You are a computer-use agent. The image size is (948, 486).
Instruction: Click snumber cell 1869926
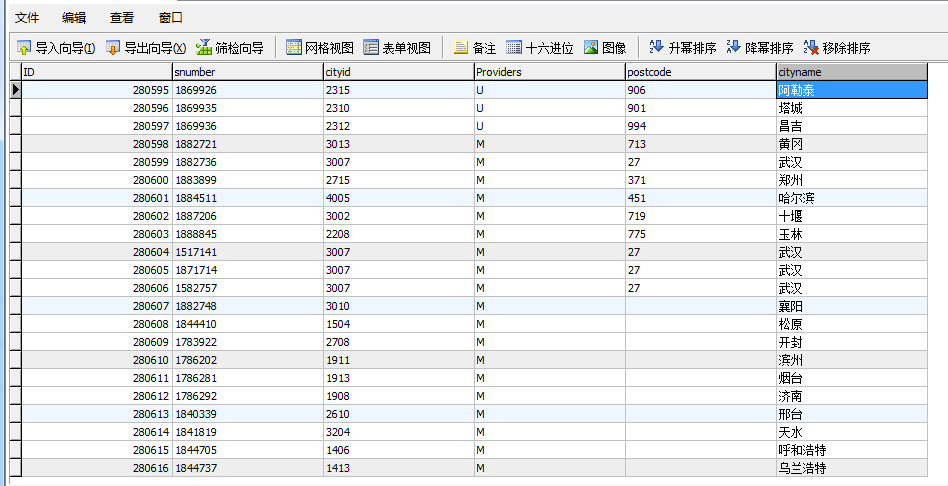pos(248,90)
